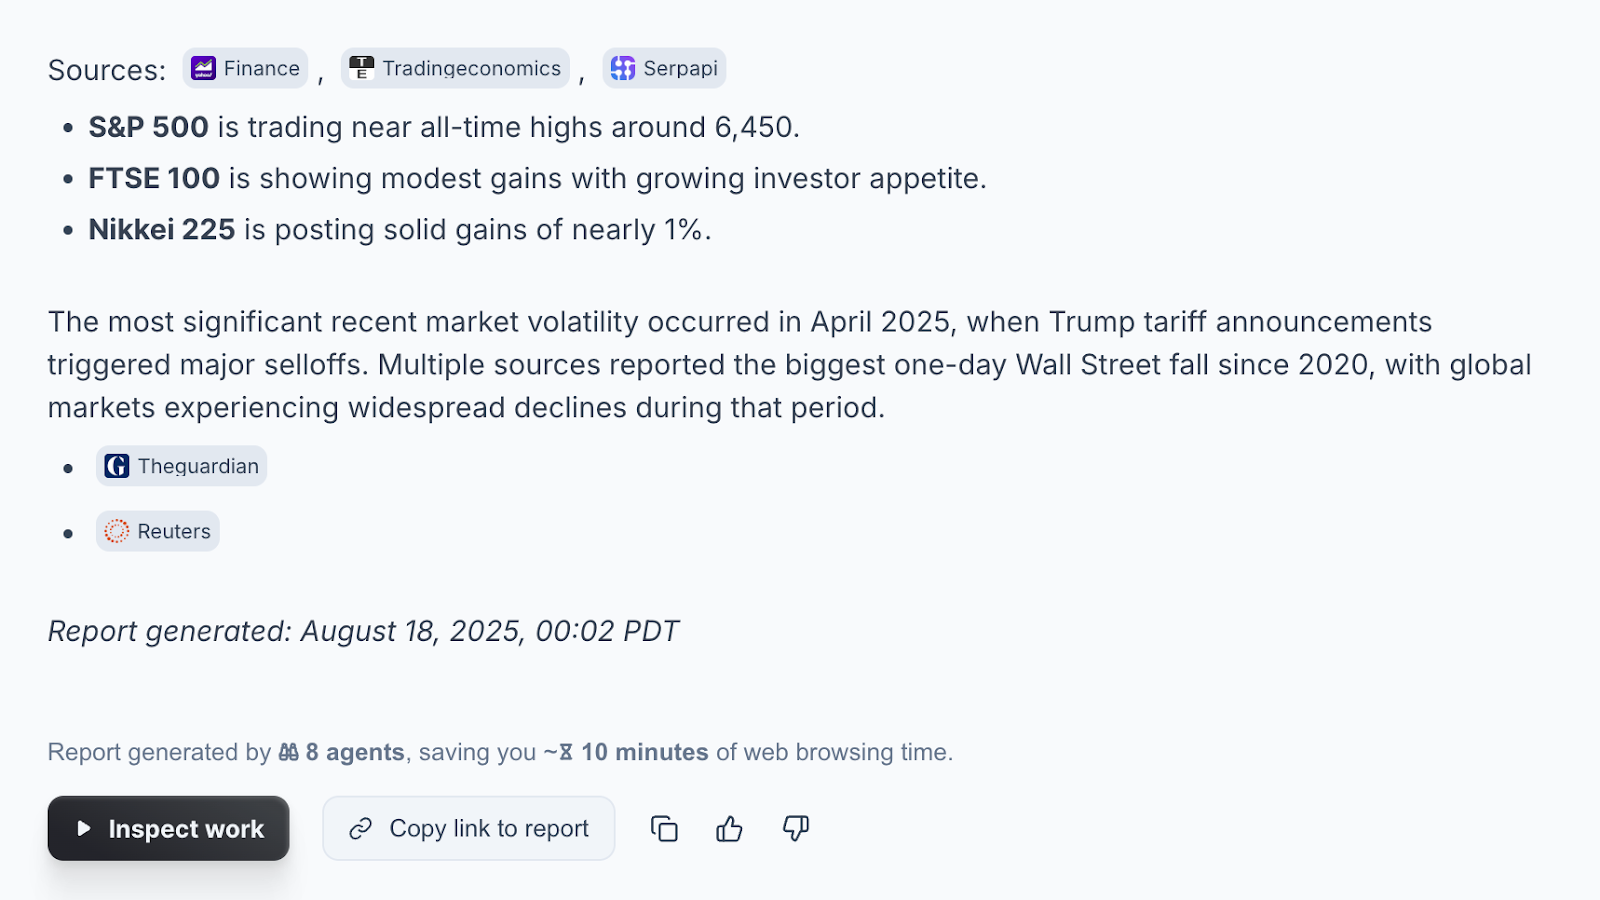Open Theguardian source reference

181,466
